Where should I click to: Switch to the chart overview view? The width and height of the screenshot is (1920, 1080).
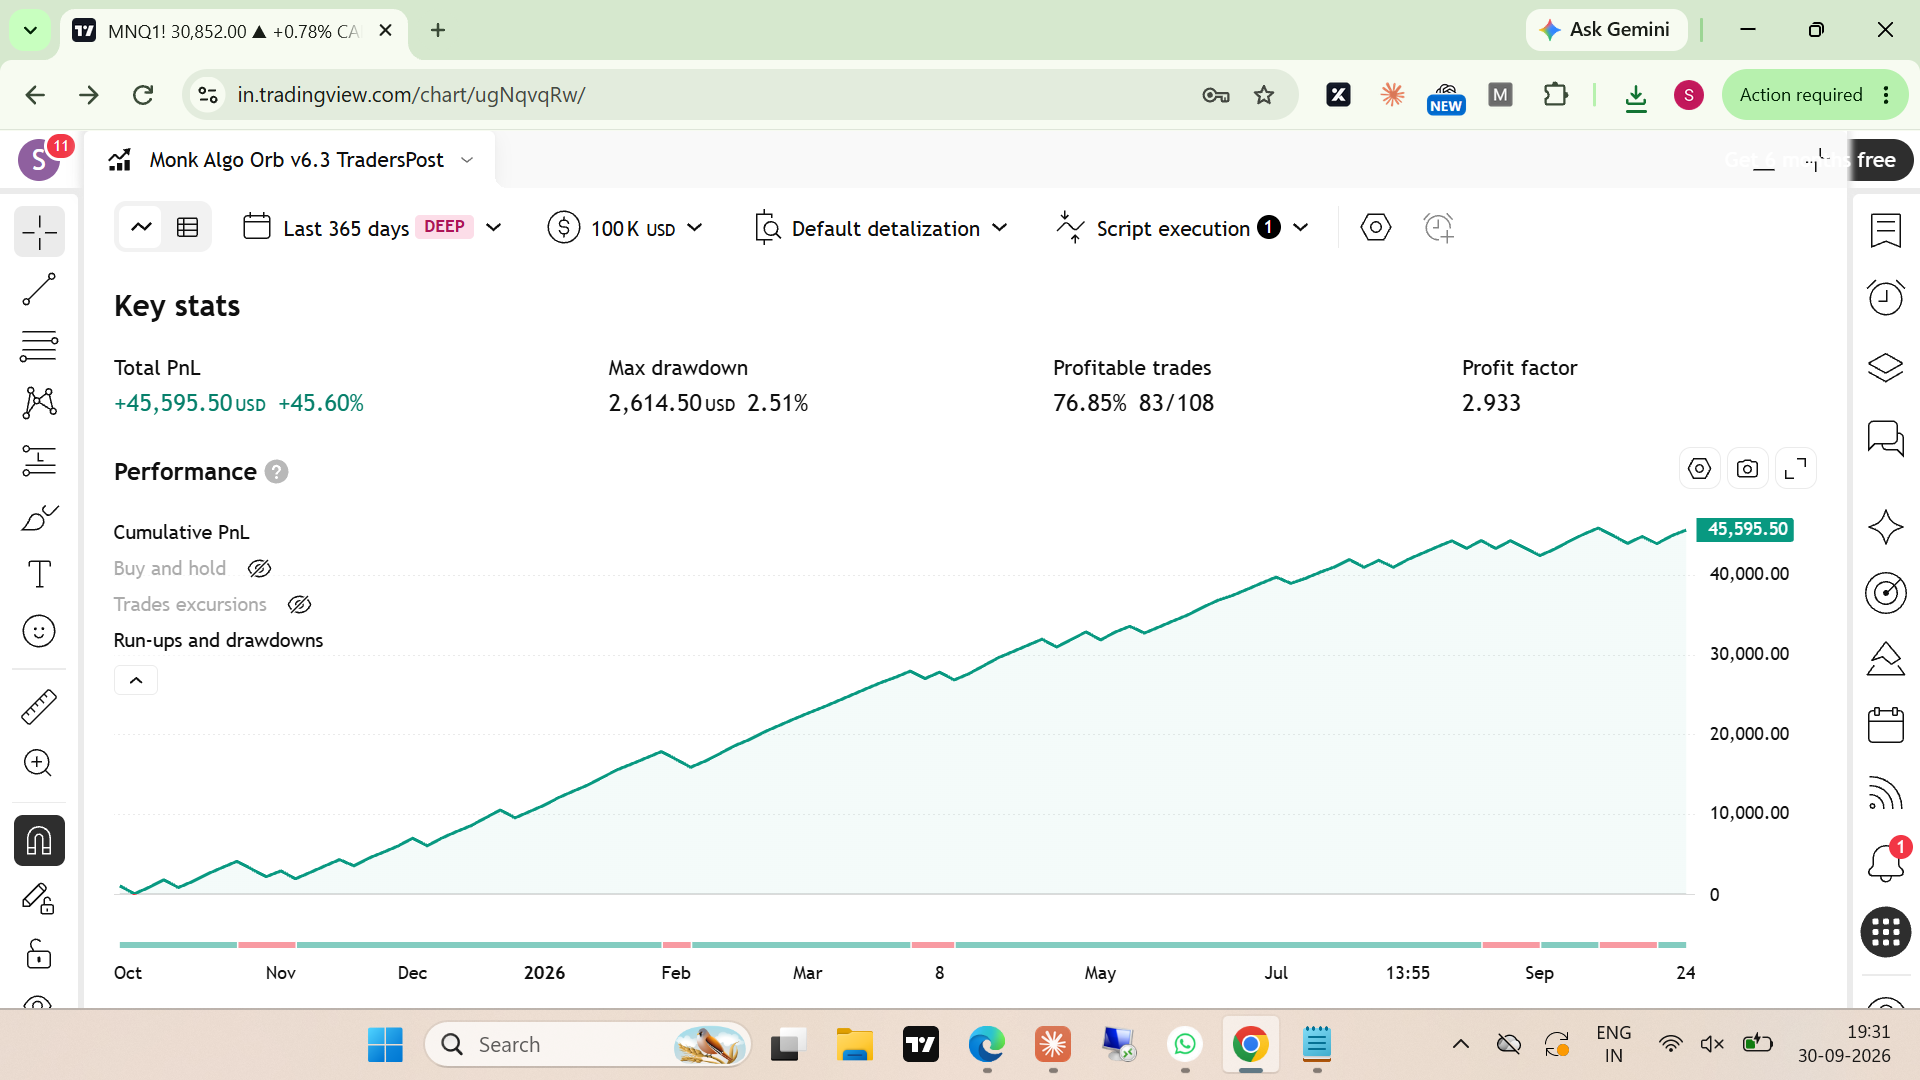(x=142, y=227)
